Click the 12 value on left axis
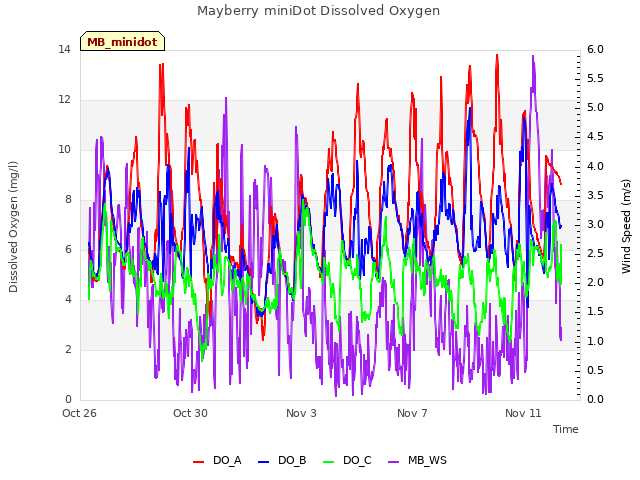The height and width of the screenshot is (480, 640). [x=64, y=100]
